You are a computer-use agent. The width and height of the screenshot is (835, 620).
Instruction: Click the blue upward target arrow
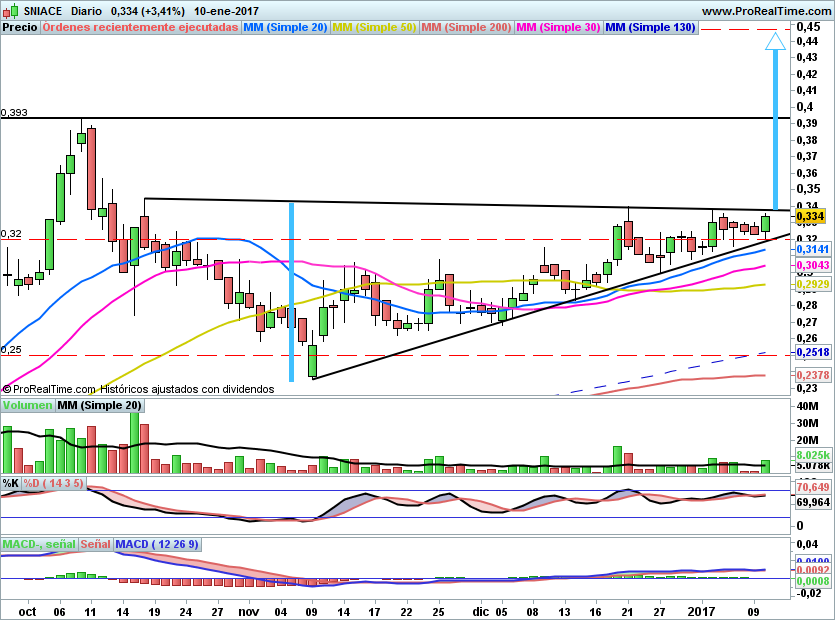click(x=774, y=115)
